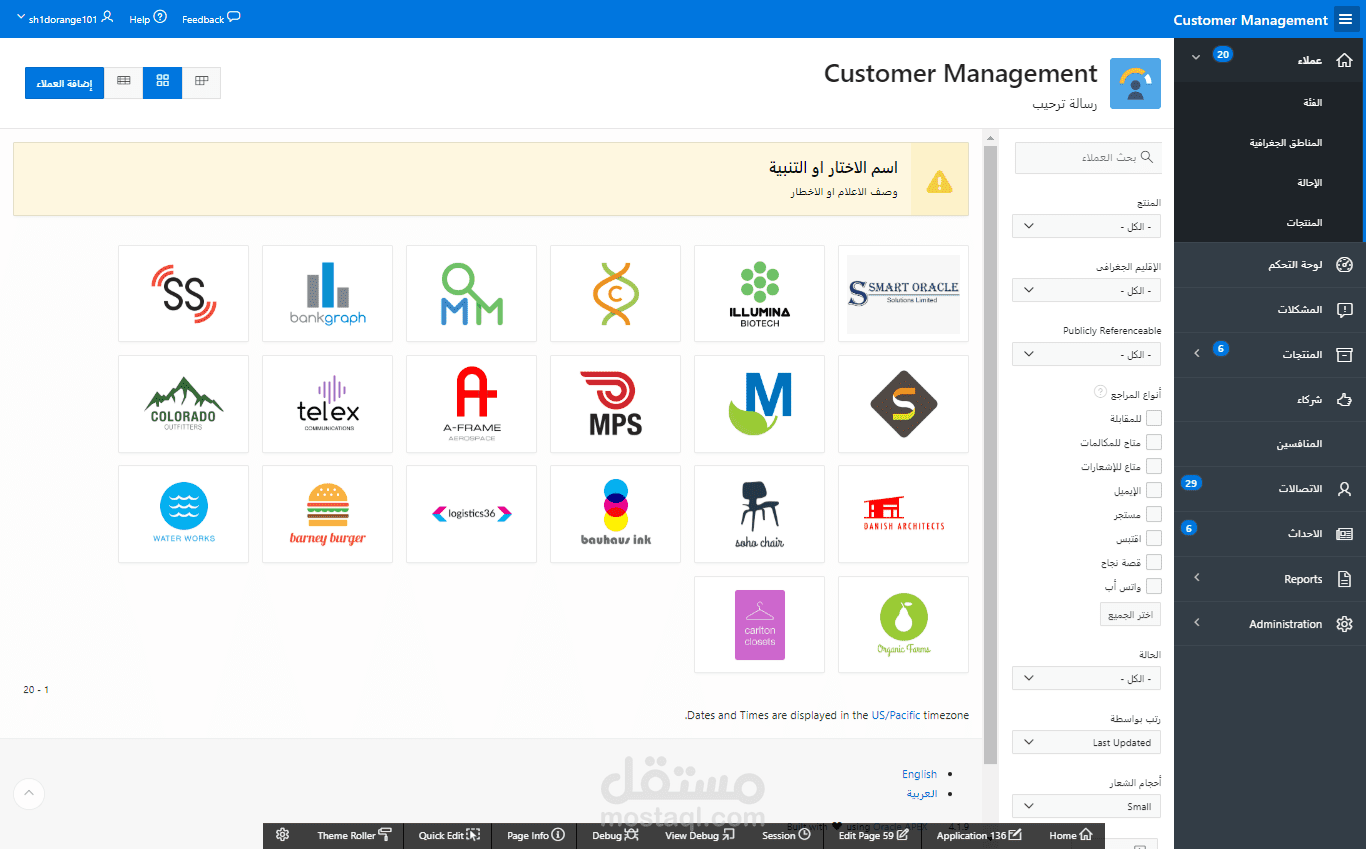The width and height of the screenshot is (1366, 849).
Task: Switch to the report table view icon
Action: [x=124, y=83]
